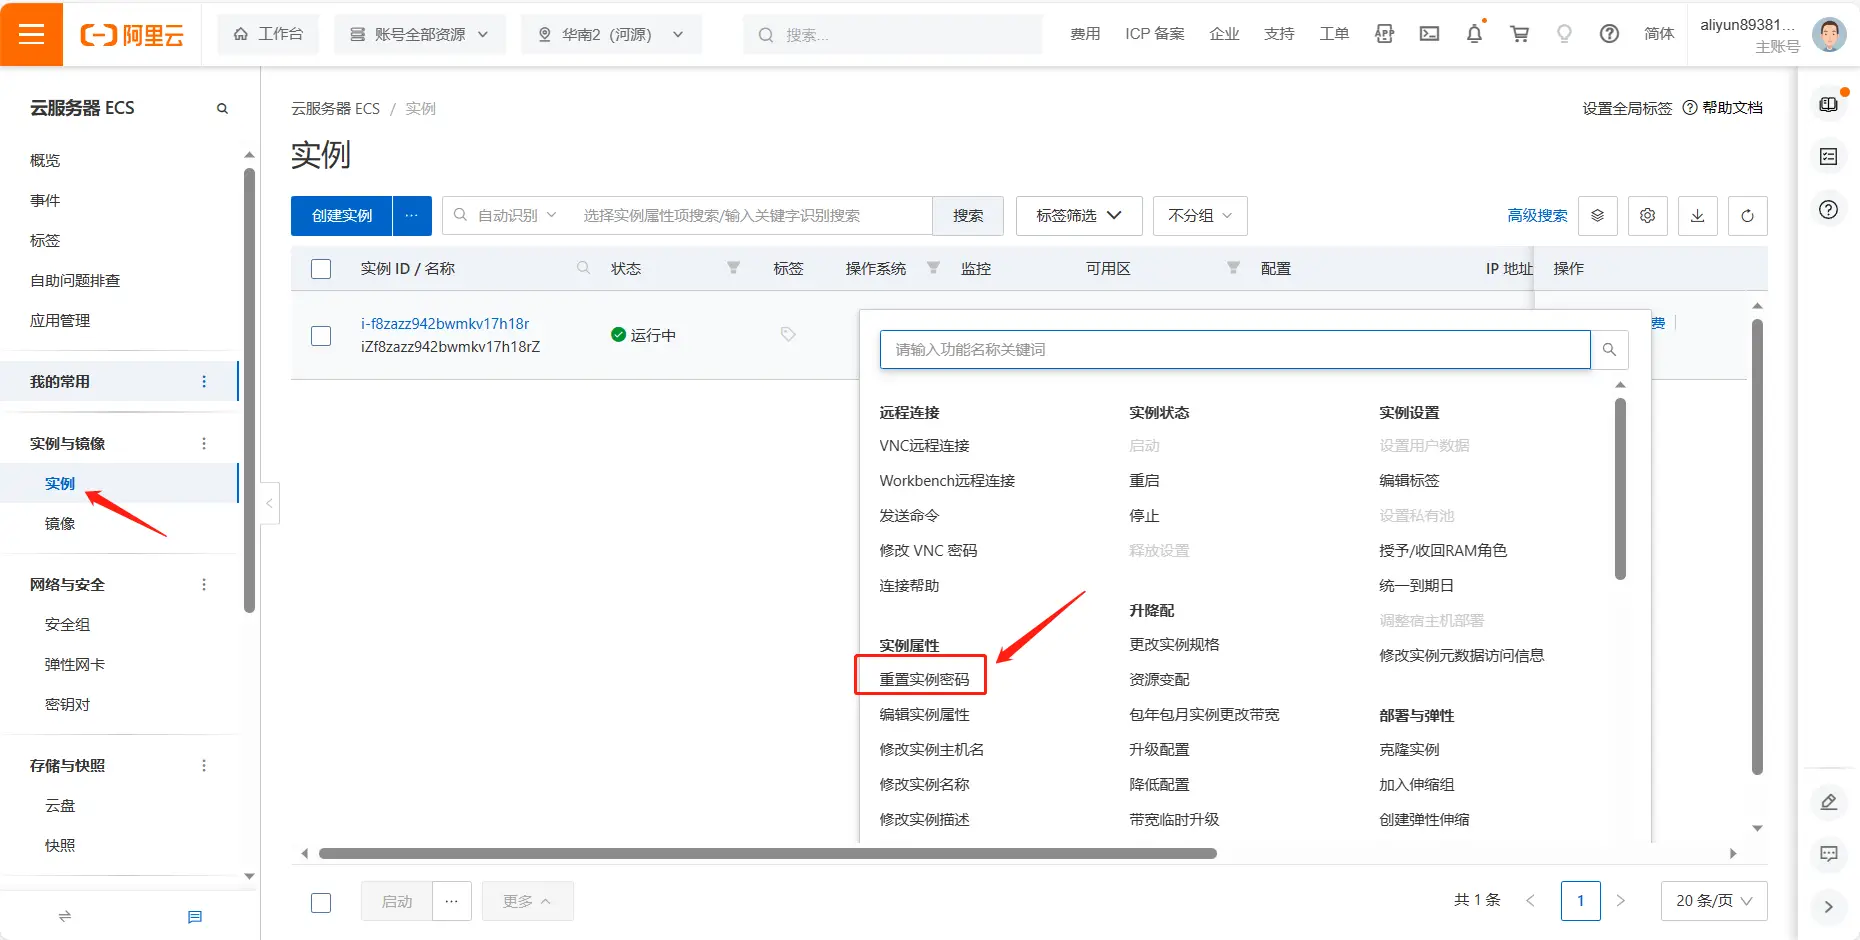Expand the 不分组 grouping dropdown
Viewport: 1860px width, 940px height.
pyautogui.click(x=1199, y=215)
